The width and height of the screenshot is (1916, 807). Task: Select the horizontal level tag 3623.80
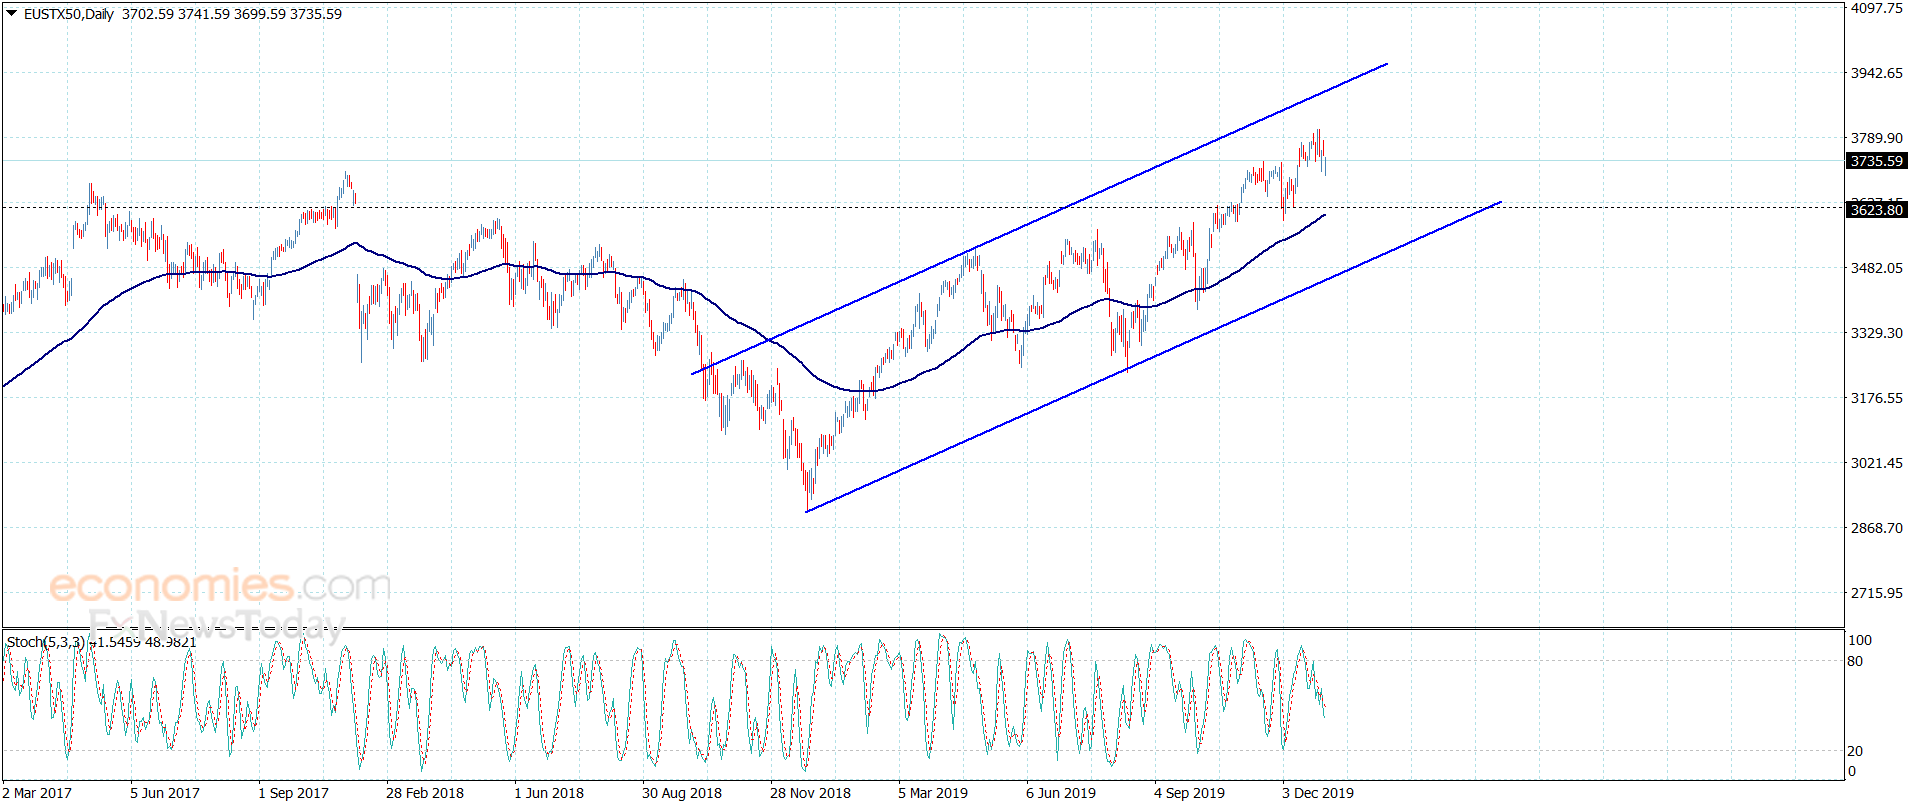pos(1876,209)
